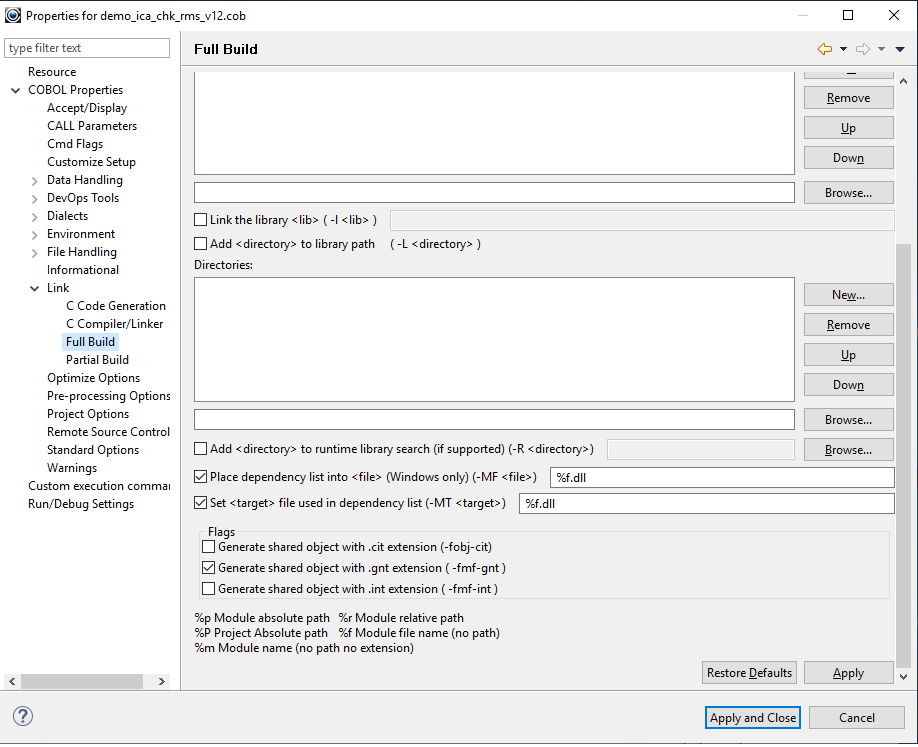The image size is (918, 747).
Task: Click the 'type filter text' field
Action: 87,48
